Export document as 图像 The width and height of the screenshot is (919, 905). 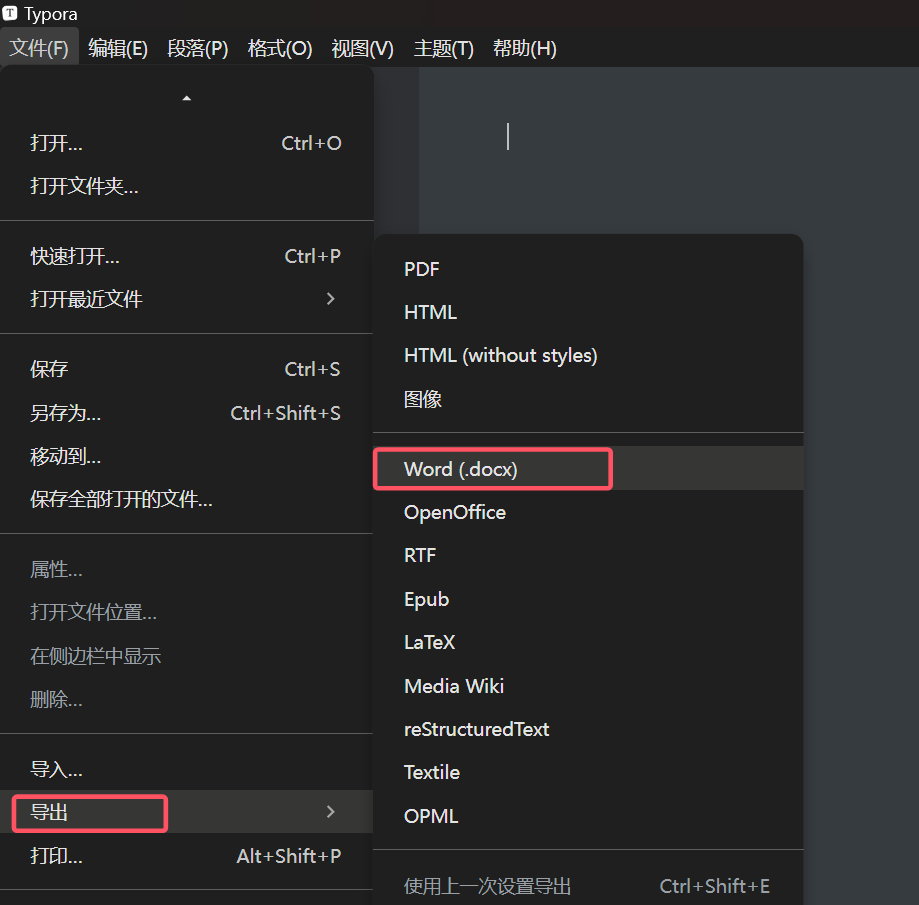pyautogui.click(x=588, y=399)
